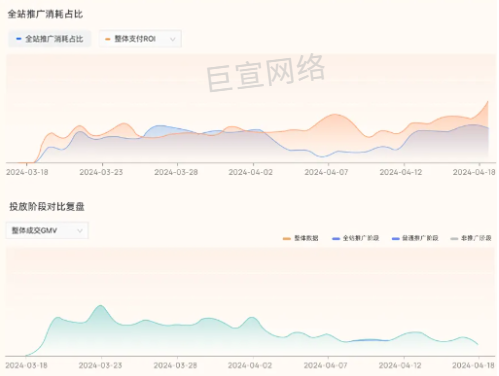499x376 pixels.
Task: Click 2024-04-18 on the GMV chart axis
Action: pos(473,365)
